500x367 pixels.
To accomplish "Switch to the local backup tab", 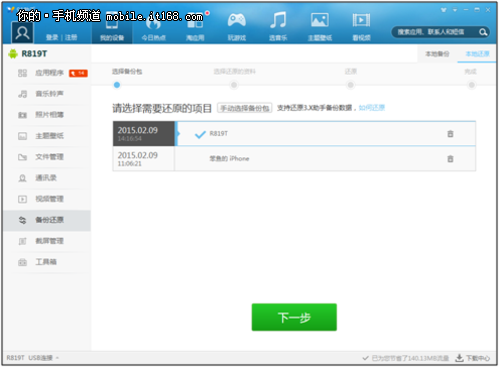I will 437,54.
